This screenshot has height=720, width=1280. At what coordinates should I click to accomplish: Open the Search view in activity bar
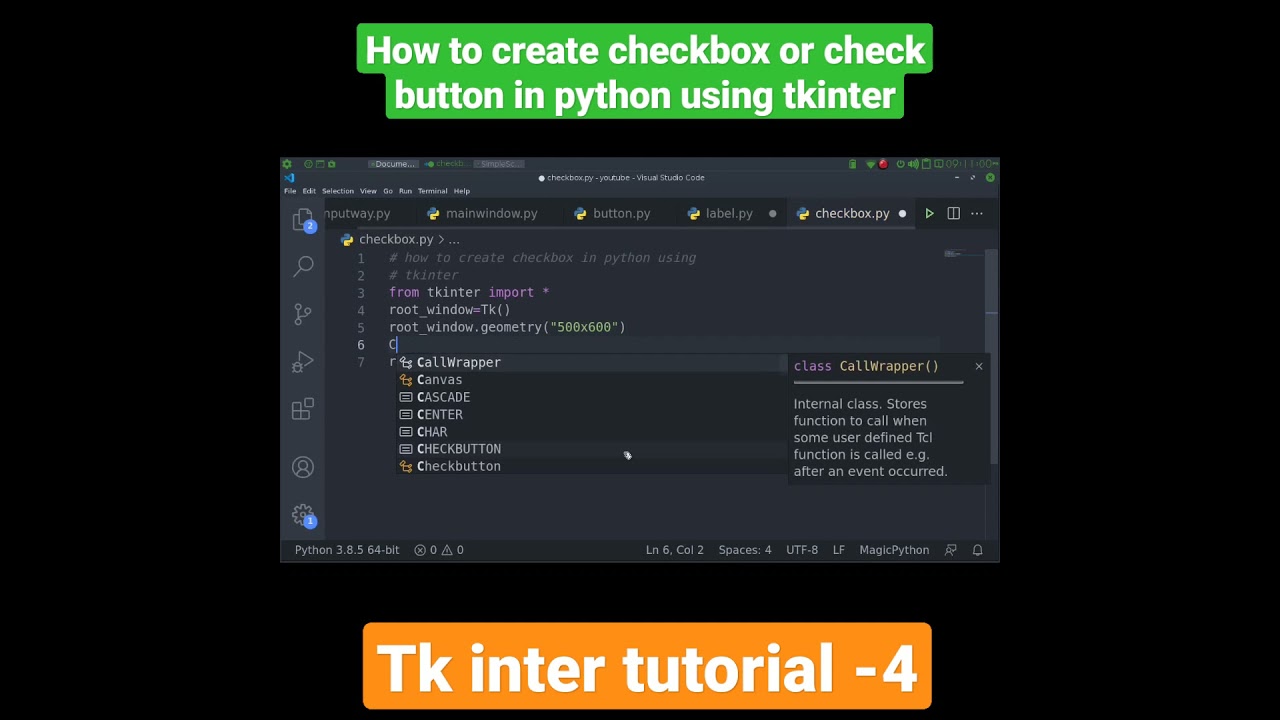(303, 266)
